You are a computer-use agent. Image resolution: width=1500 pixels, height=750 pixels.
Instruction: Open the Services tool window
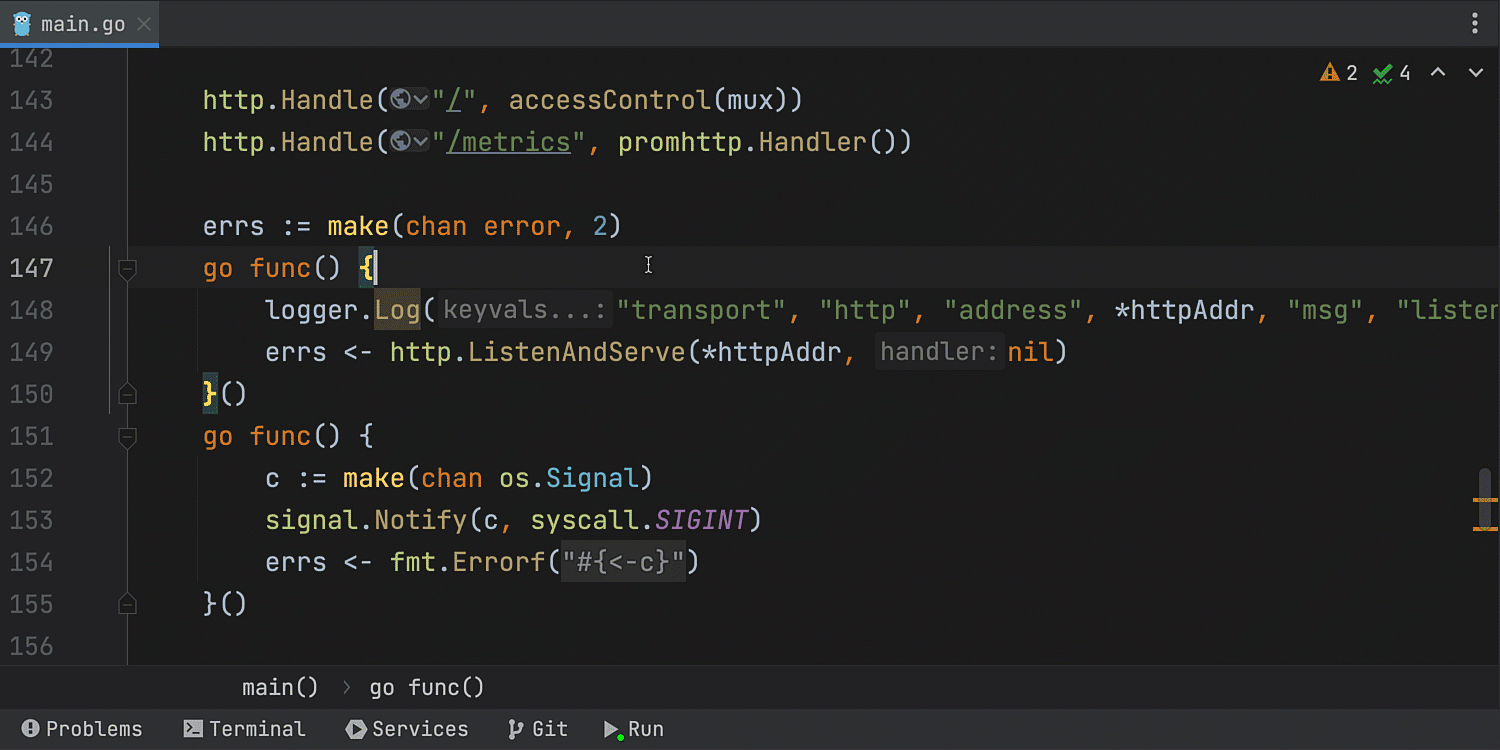(406, 729)
